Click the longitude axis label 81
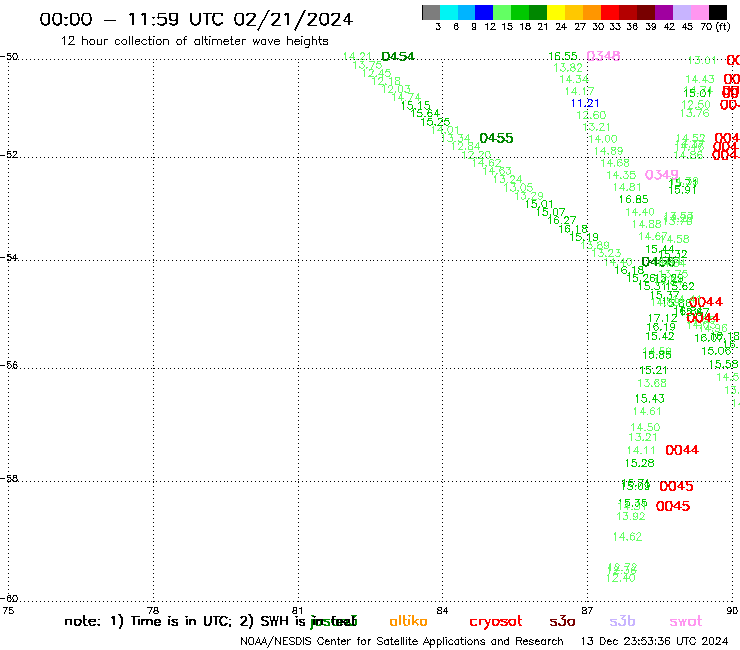Image resolution: width=740 pixels, height=650 pixels. (x=298, y=610)
